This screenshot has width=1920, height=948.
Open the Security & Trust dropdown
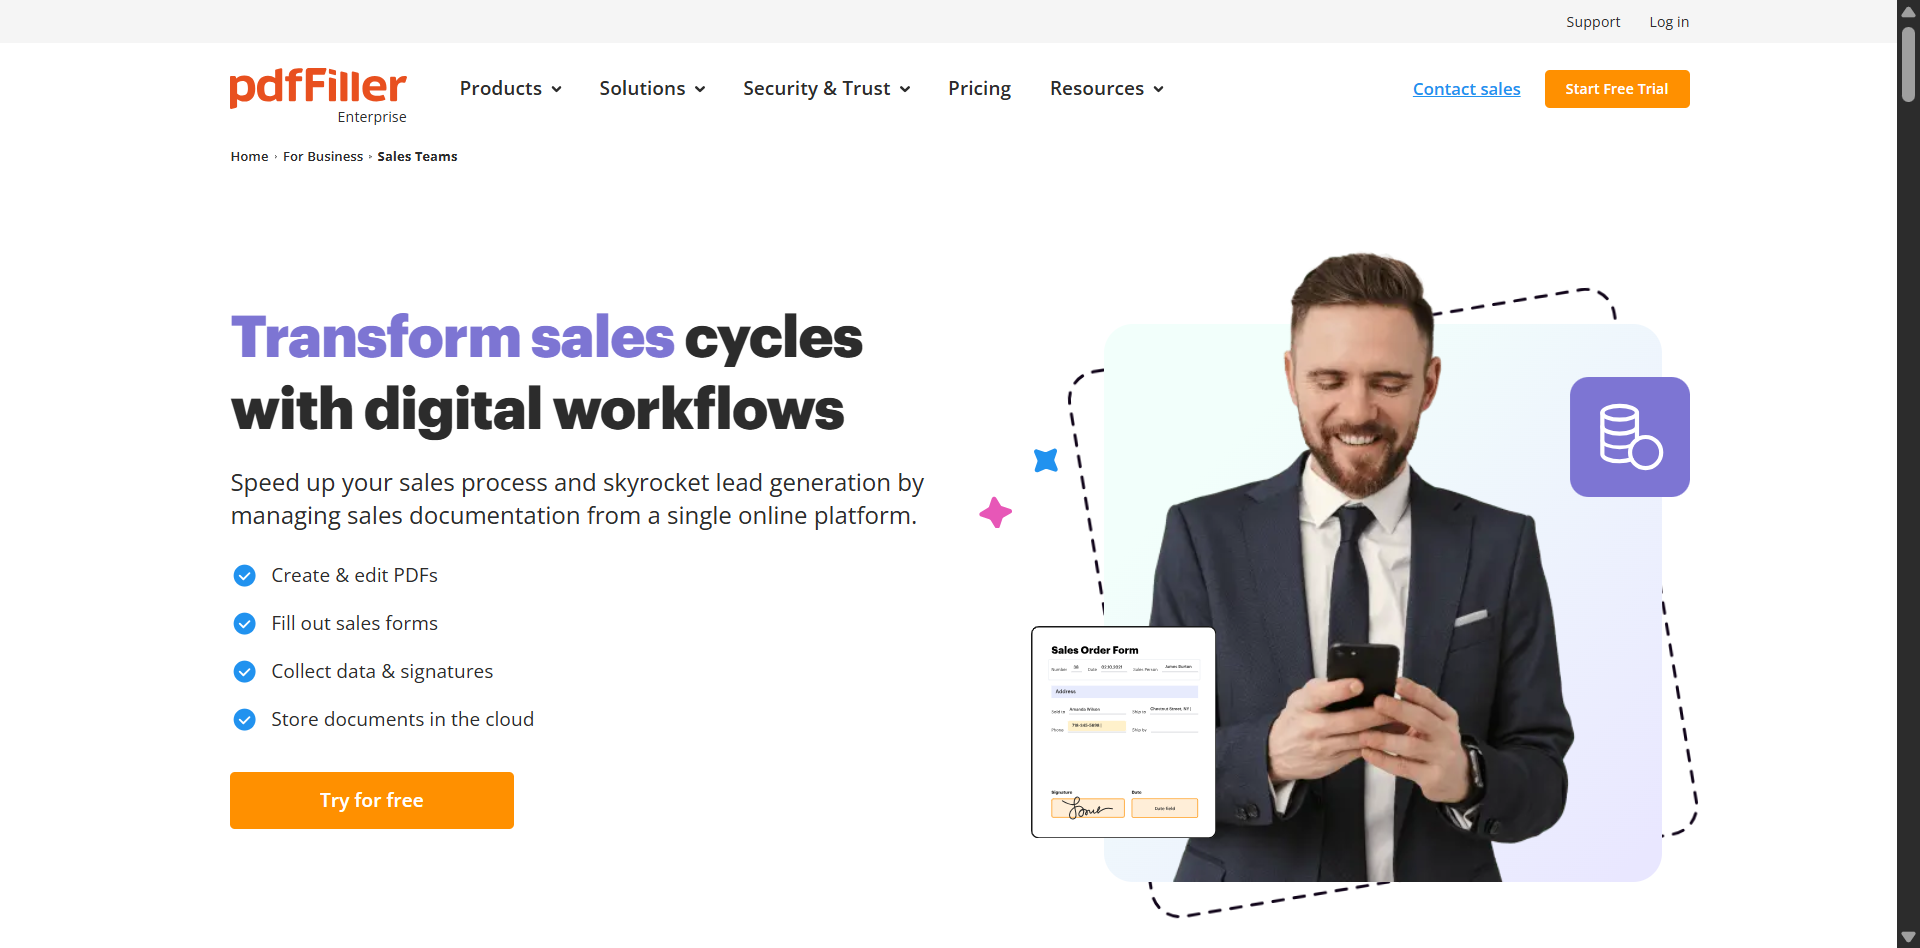tap(827, 88)
